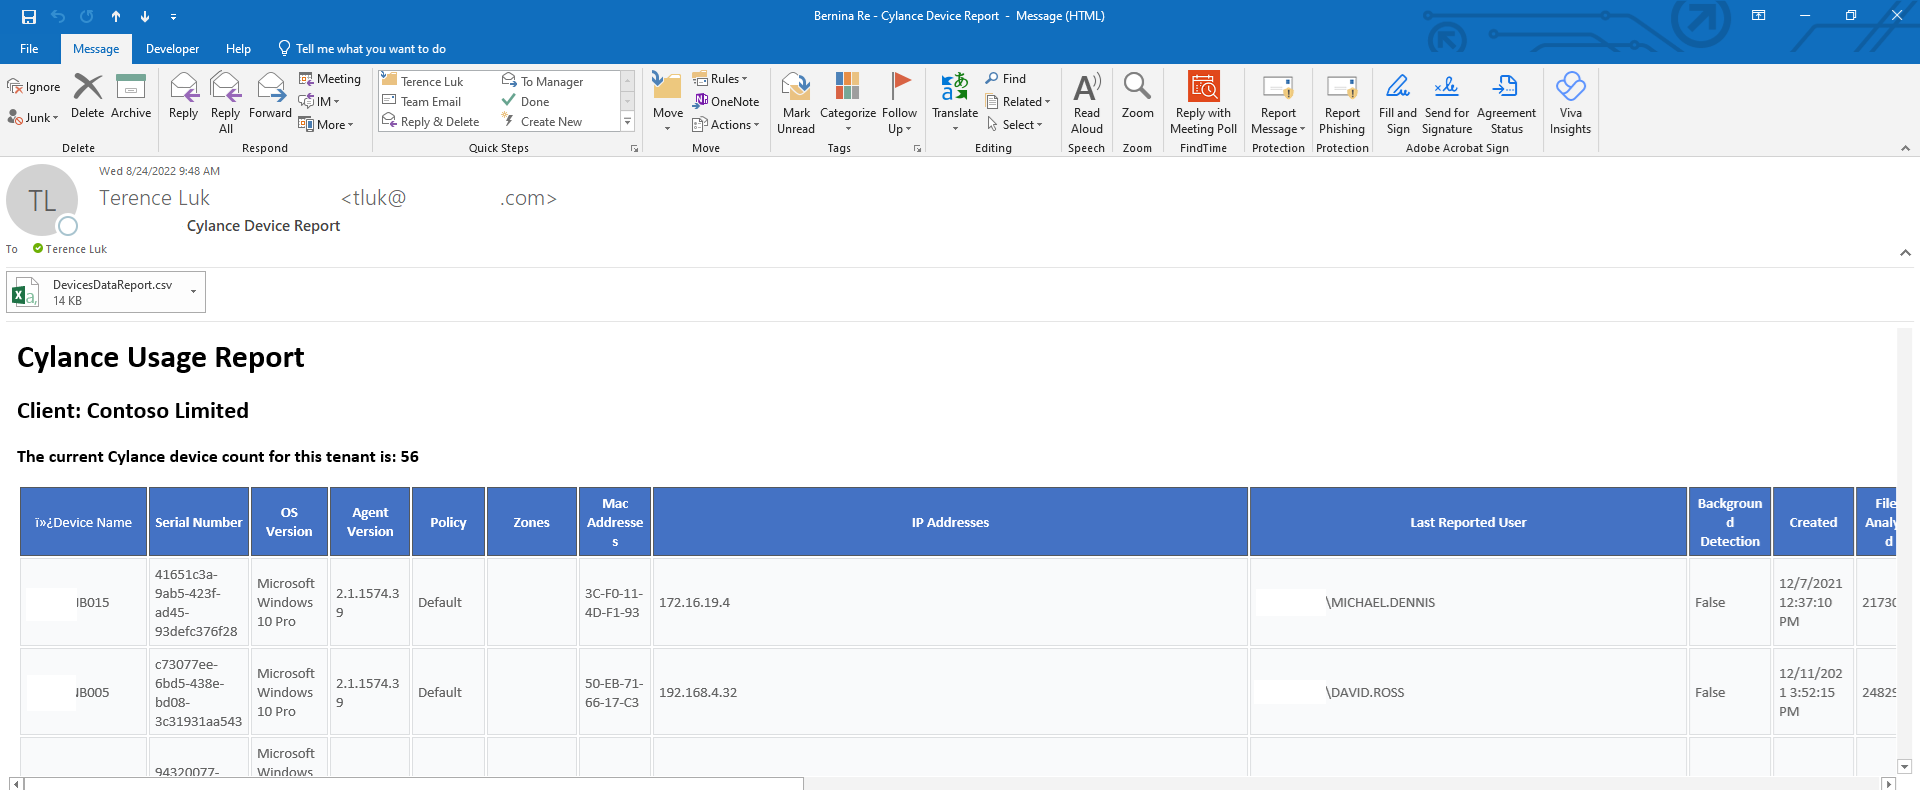Viewport: 1920px width, 790px height.
Task: Click Report Phishing
Action: point(1342,103)
